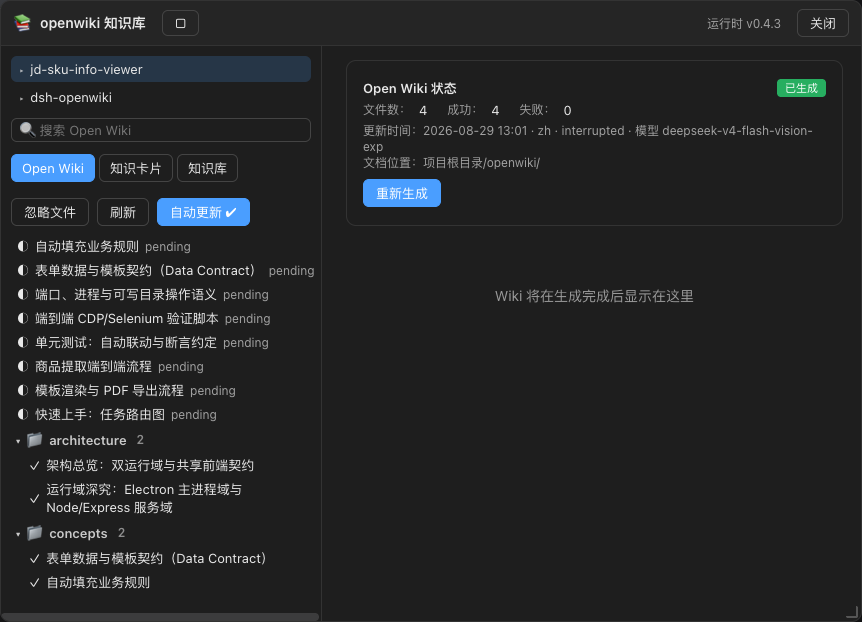Open 运行域深究：Electron 主进程域 page
This screenshot has width=862, height=622.
click(144, 499)
